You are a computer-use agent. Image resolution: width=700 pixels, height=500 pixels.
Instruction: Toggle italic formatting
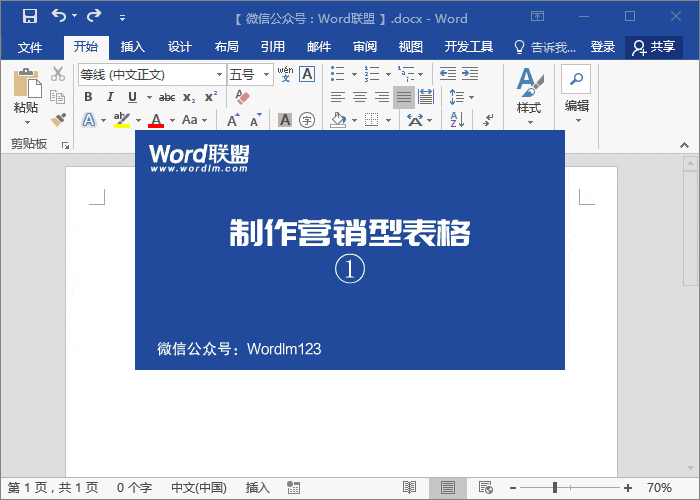[x=110, y=97]
